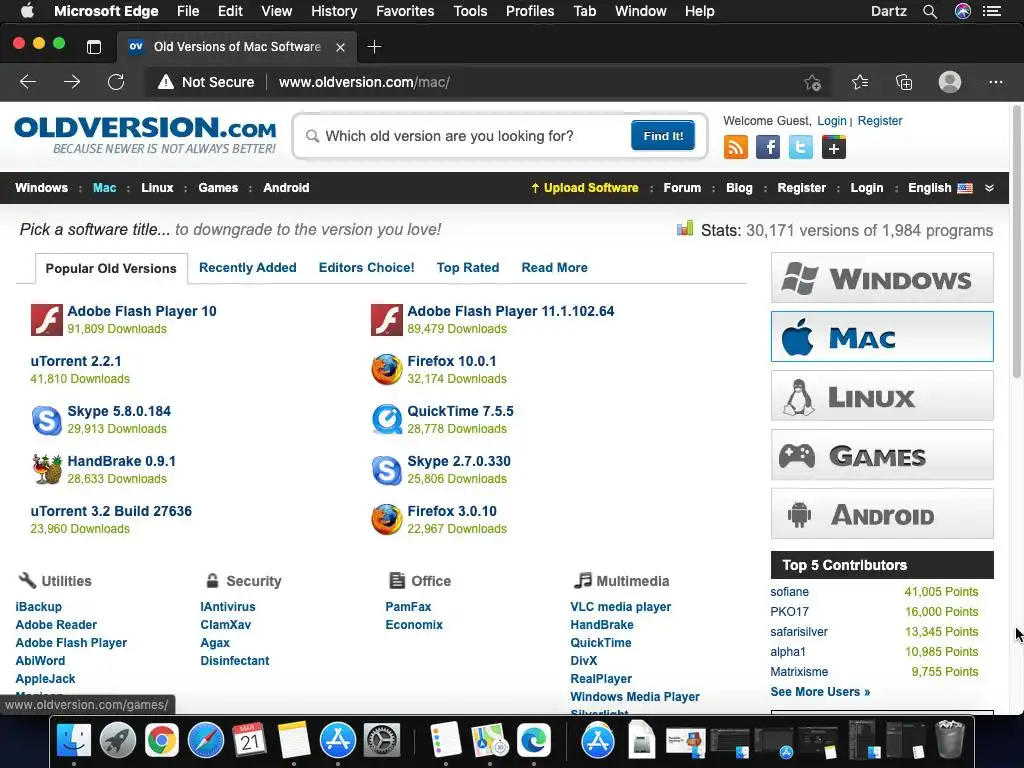Open System Preferences from the Dock
This screenshot has width=1024, height=768.
pyautogui.click(x=381, y=740)
